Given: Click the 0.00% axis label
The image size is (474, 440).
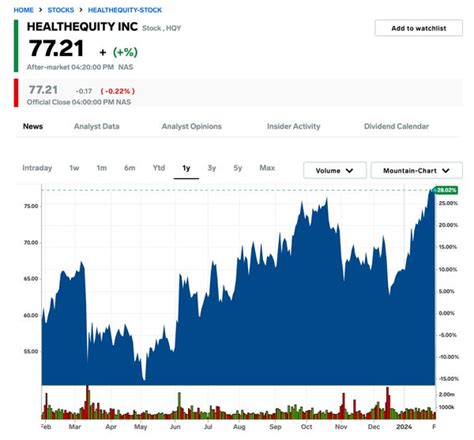Looking at the screenshot, I should [447, 313].
